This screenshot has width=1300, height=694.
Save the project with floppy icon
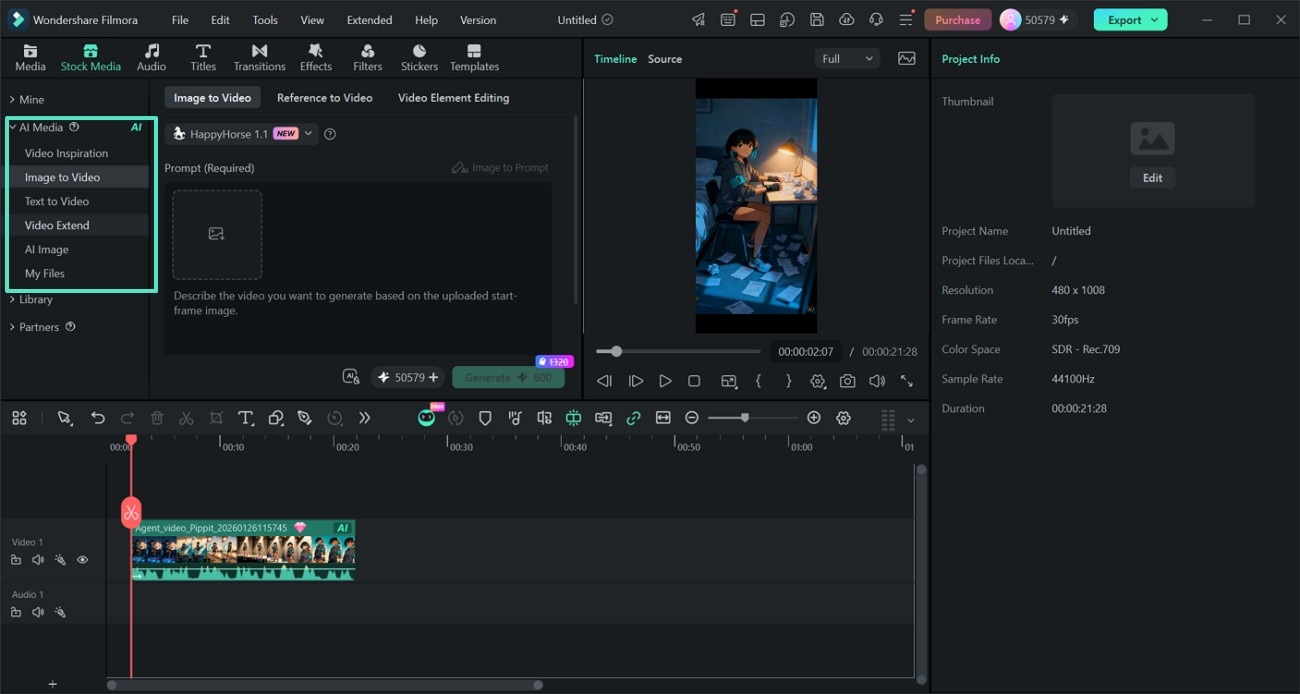[x=817, y=20]
